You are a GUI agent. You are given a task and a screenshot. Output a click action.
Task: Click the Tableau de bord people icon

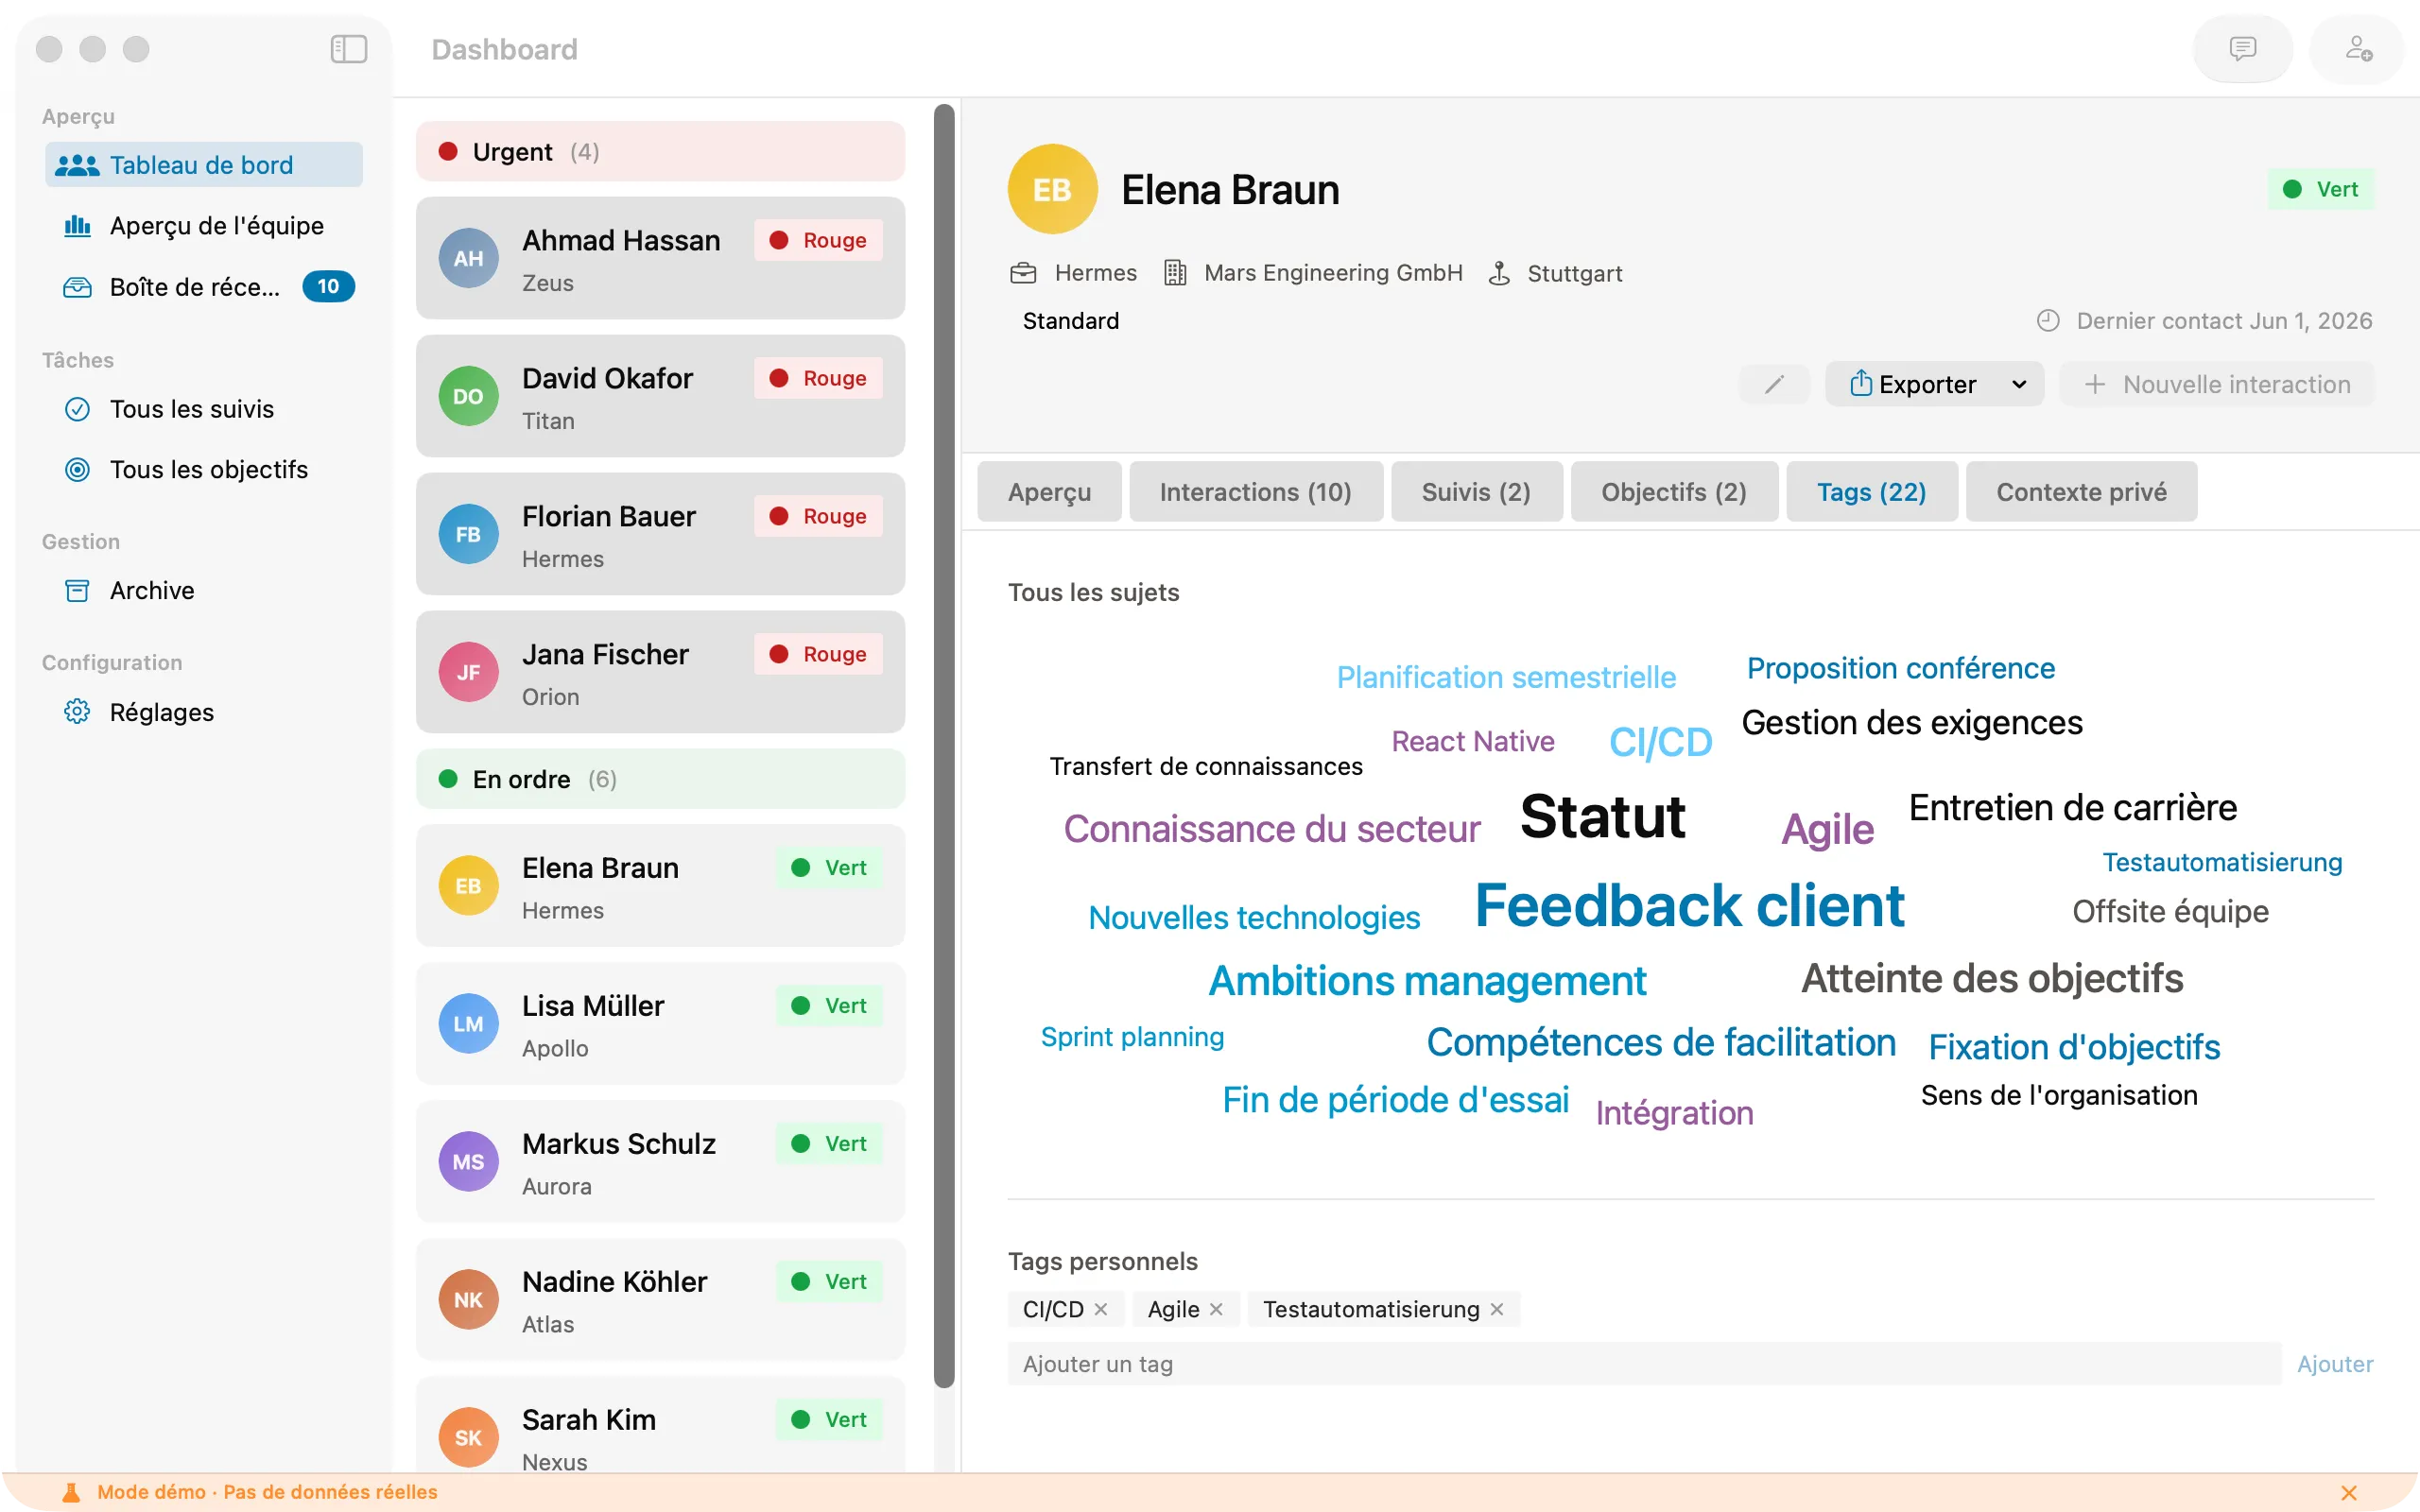click(x=77, y=165)
